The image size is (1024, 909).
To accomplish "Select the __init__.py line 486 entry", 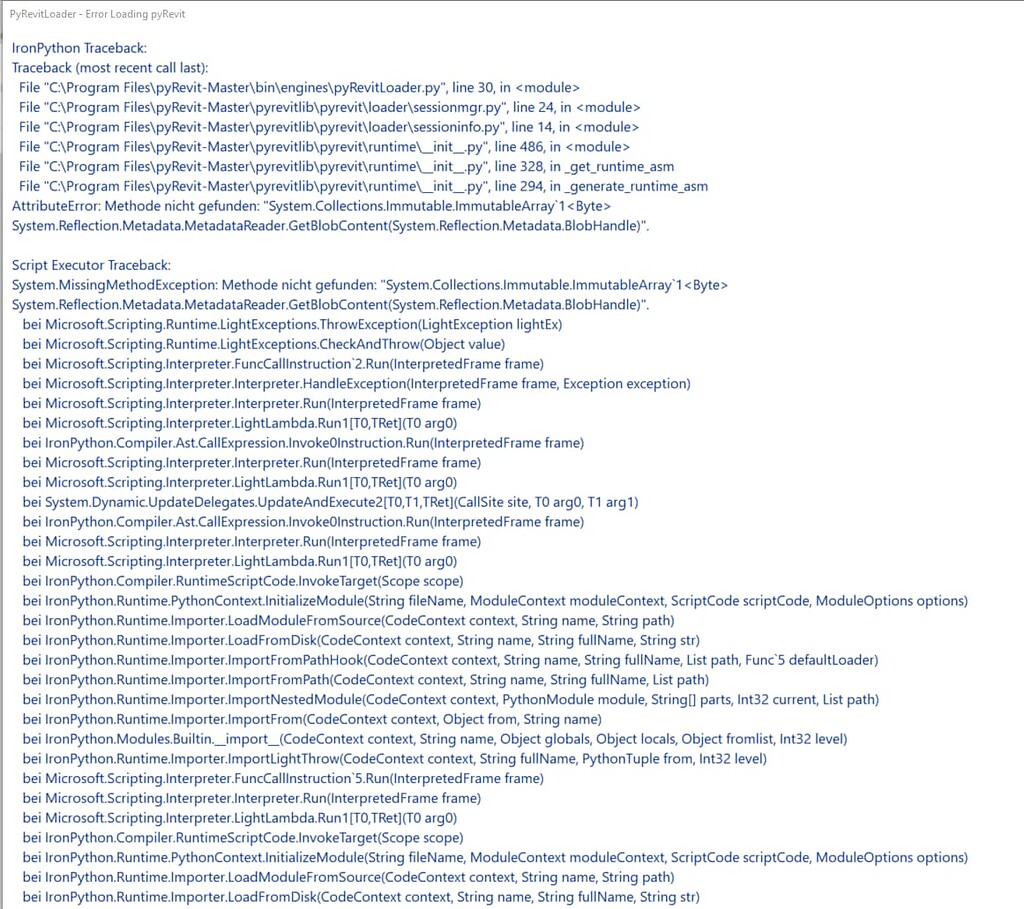I will tap(325, 146).
